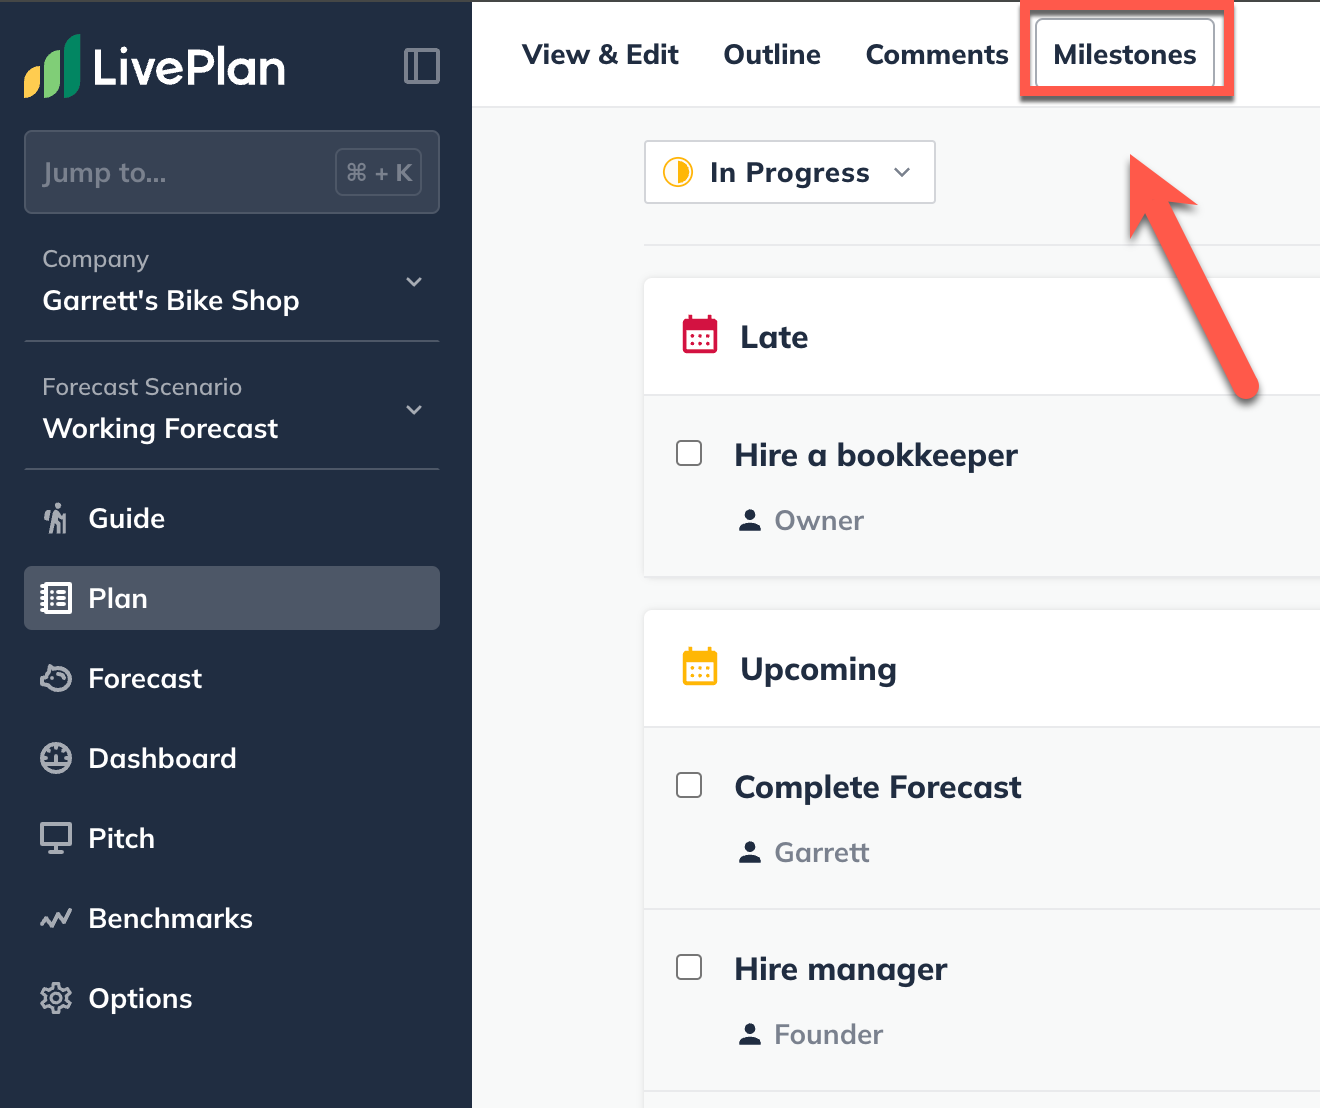The width and height of the screenshot is (1320, 1108).
Task: Click person icon next to Garrett
Action: click(750, 852)
